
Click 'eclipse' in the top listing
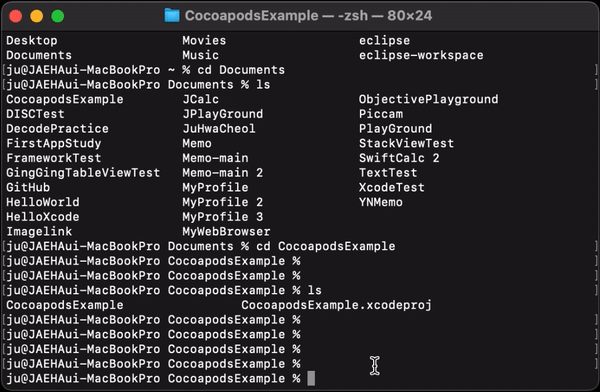384,40
